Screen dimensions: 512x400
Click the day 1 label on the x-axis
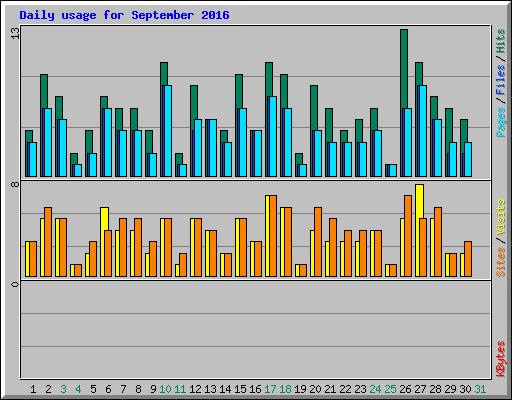[33, 389]
